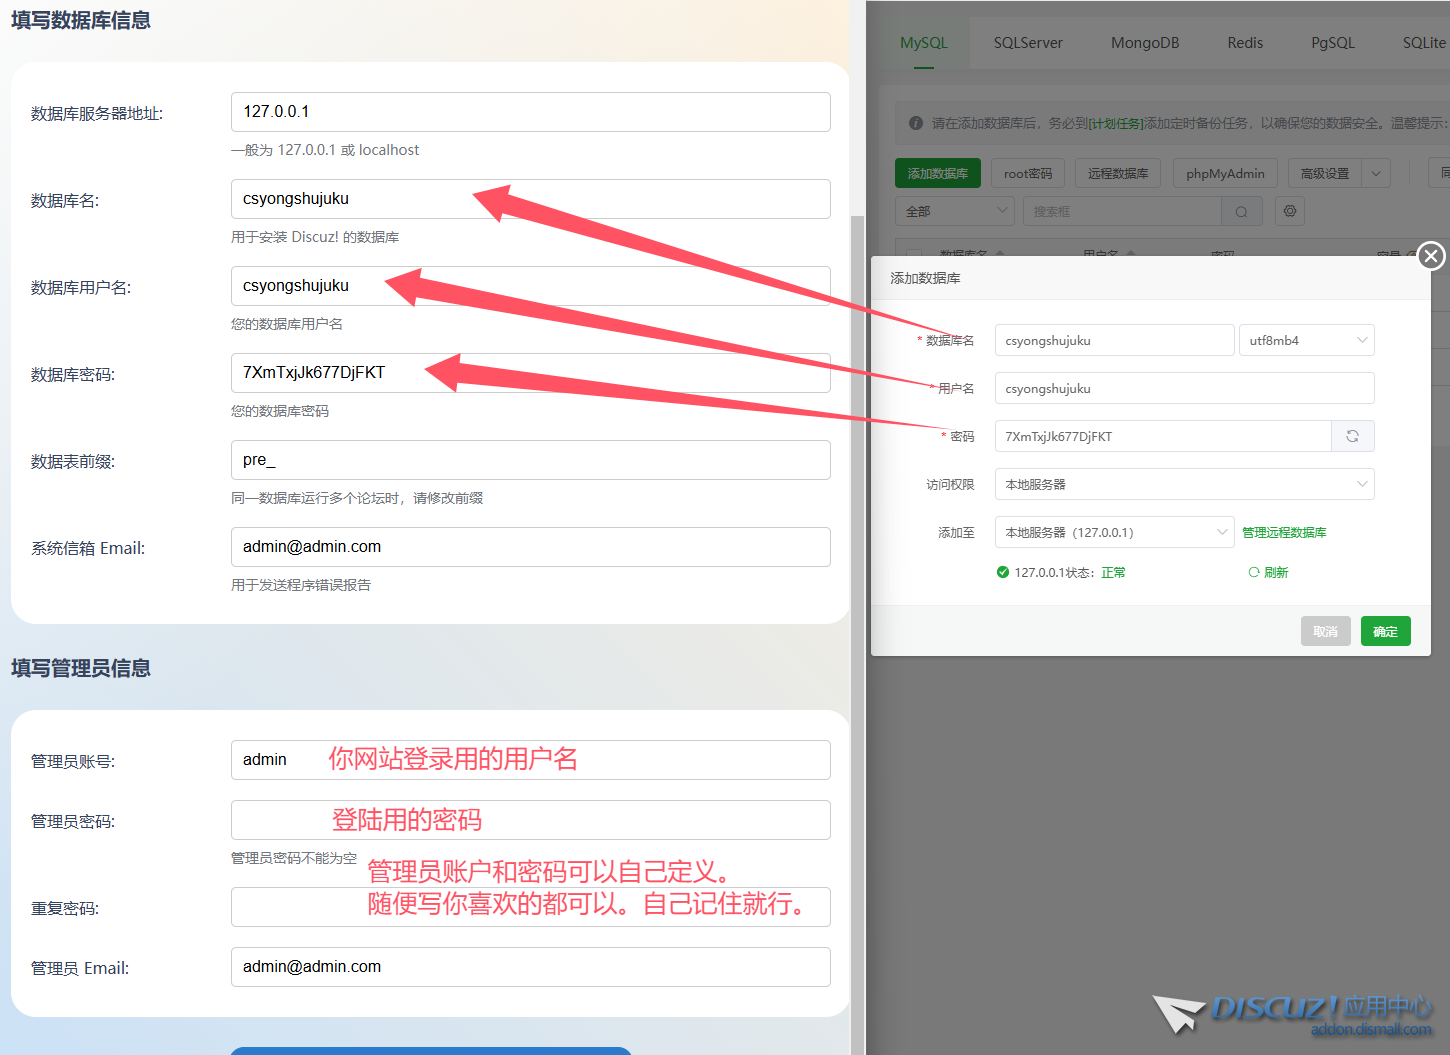Expand the 高级设置 arrow menu

1376,173
